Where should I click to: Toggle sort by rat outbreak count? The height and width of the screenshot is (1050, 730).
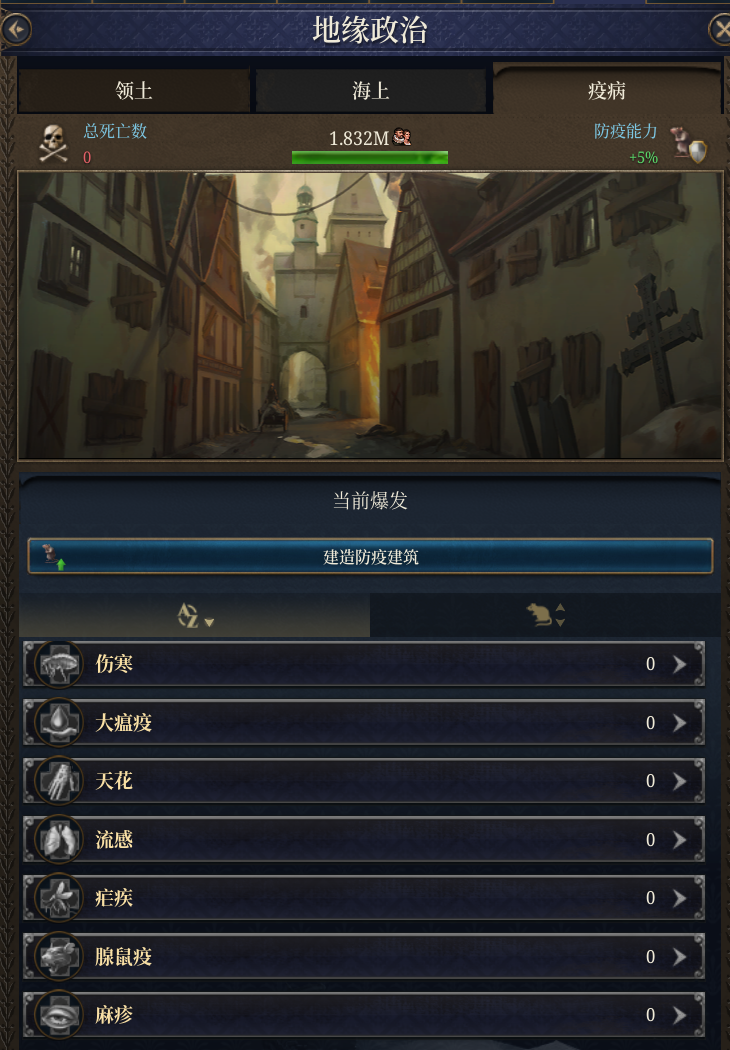tap(545, 615)
